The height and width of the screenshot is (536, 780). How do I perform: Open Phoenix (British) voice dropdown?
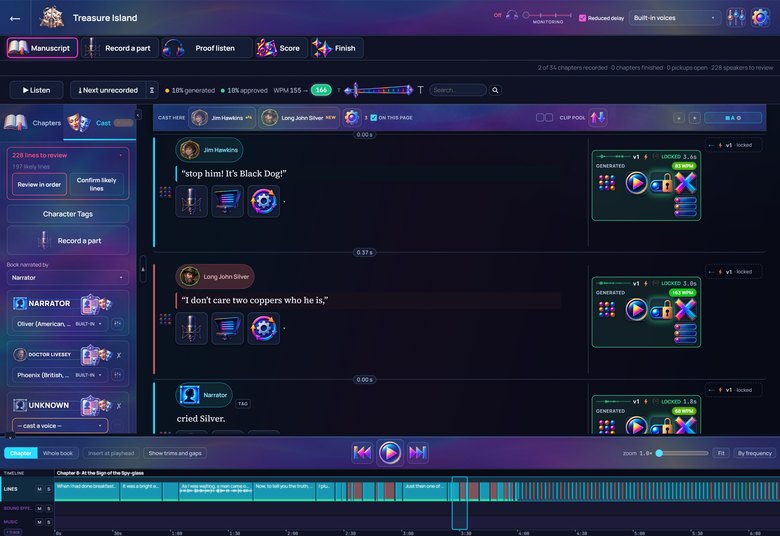(59, 375)
